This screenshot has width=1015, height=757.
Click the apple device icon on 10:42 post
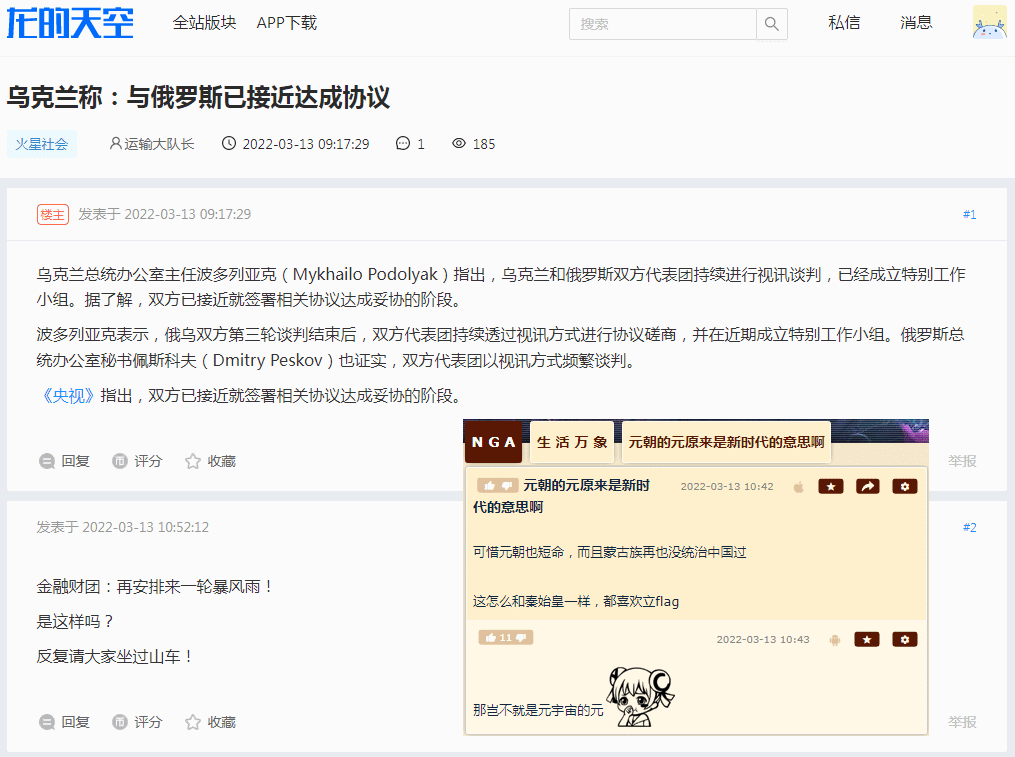point(799,487)
